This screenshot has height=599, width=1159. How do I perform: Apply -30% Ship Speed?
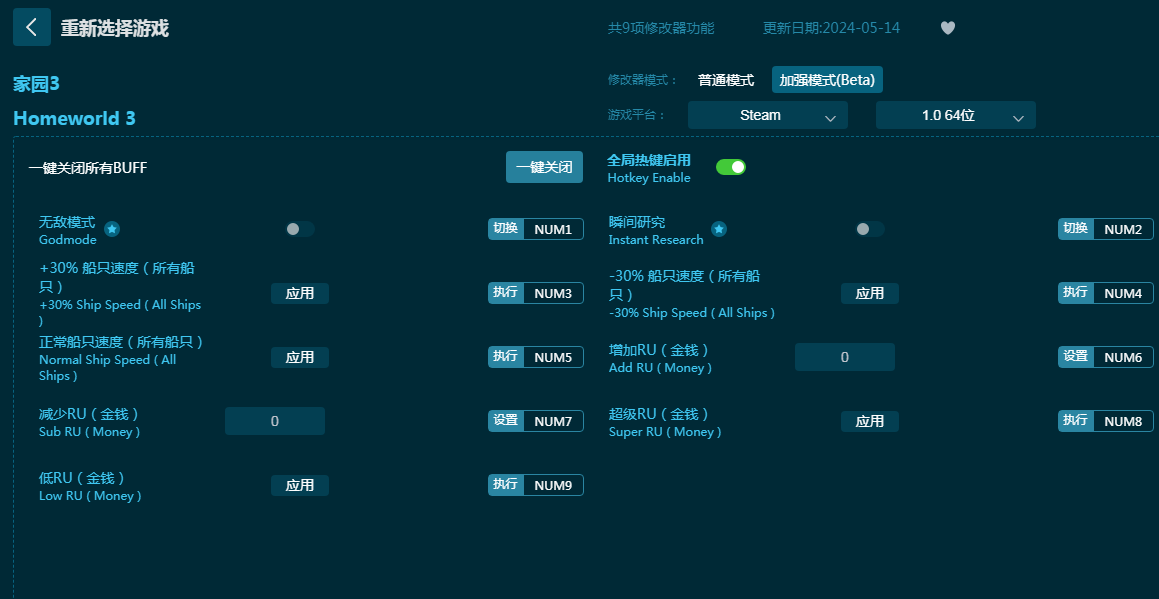pyautogui.click(x=869, y=294)
